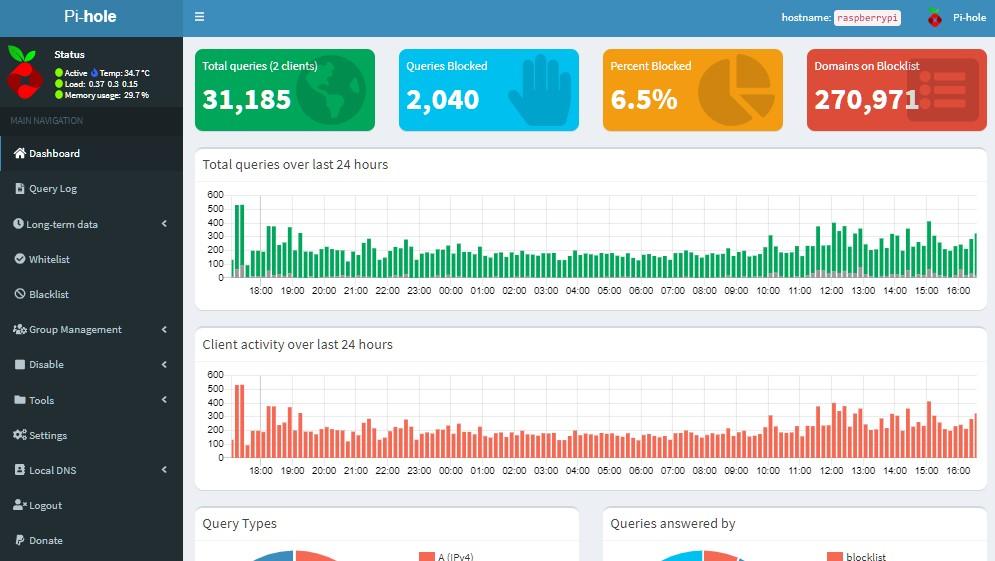
Task: Click the Domains on Blocklist 270,971 value
Action: pos(866,100)
